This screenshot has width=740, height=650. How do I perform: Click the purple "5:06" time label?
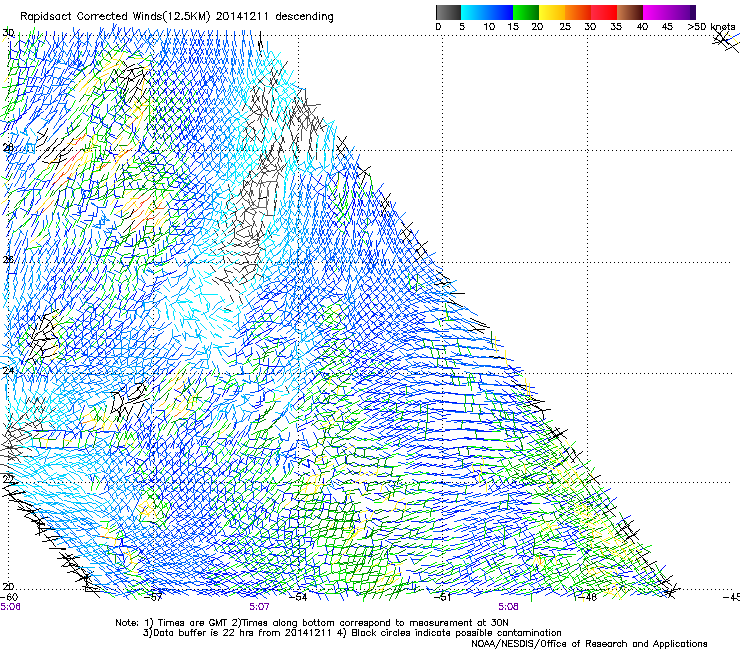pos(10,607)
